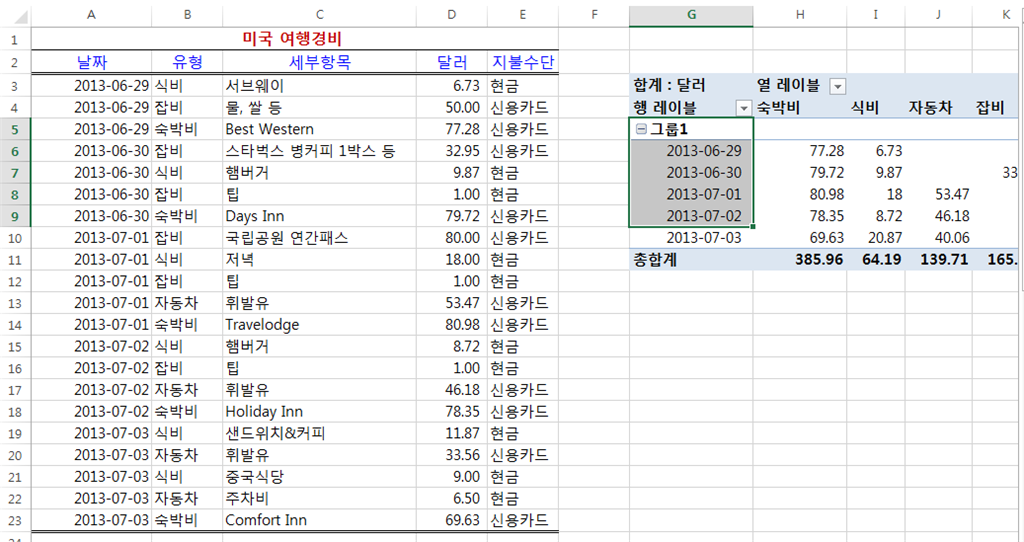Select the cell with value 32.95
The height and width of the screenshot is (542, 1024).
pyautogui.click(x=452, y=151)
